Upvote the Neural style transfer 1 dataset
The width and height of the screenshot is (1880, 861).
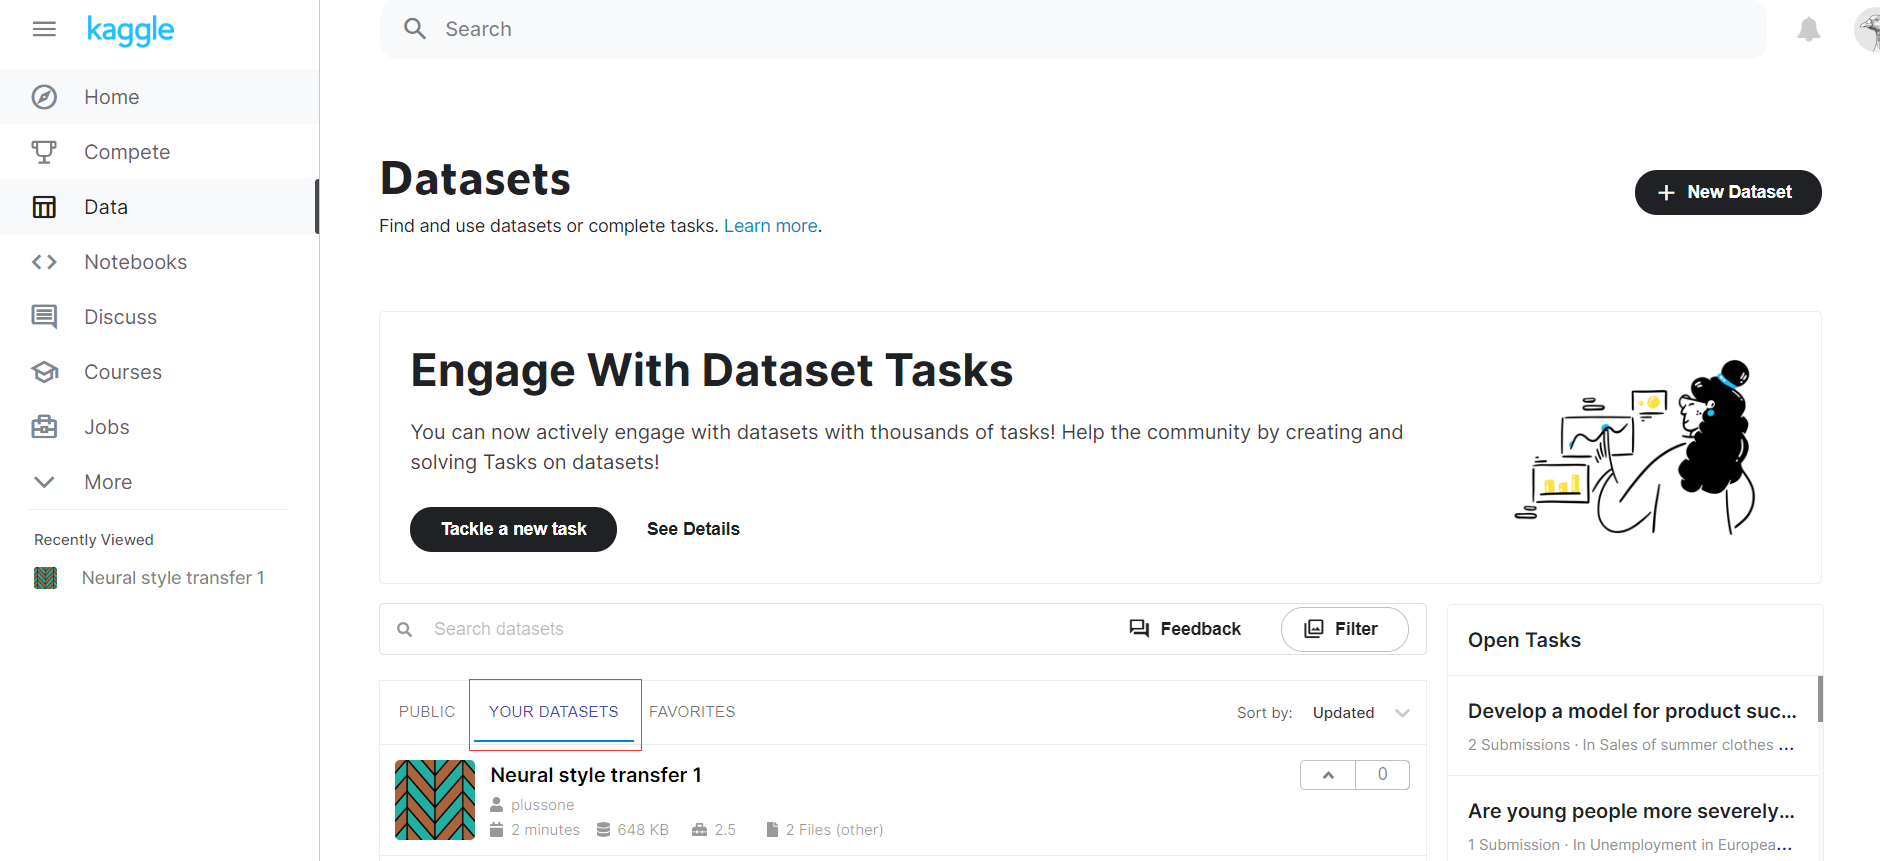(1328, 775)
